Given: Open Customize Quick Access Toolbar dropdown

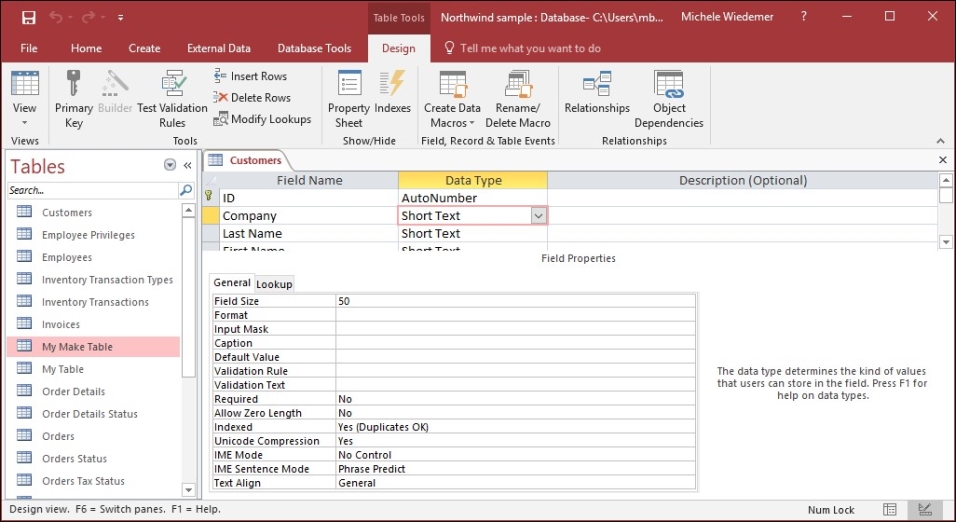Looking at the screenshot, I should coord(120,18).
